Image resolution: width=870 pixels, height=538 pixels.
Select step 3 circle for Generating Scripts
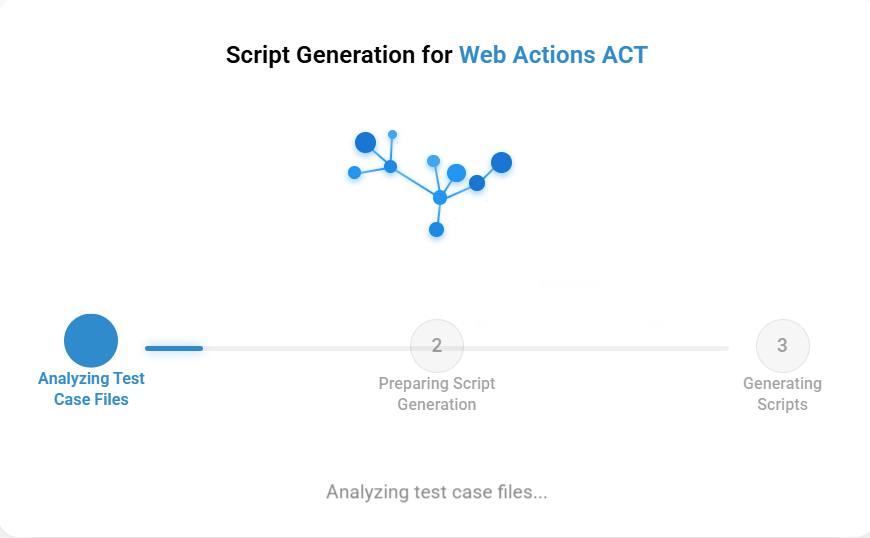(x=782, y=346)
